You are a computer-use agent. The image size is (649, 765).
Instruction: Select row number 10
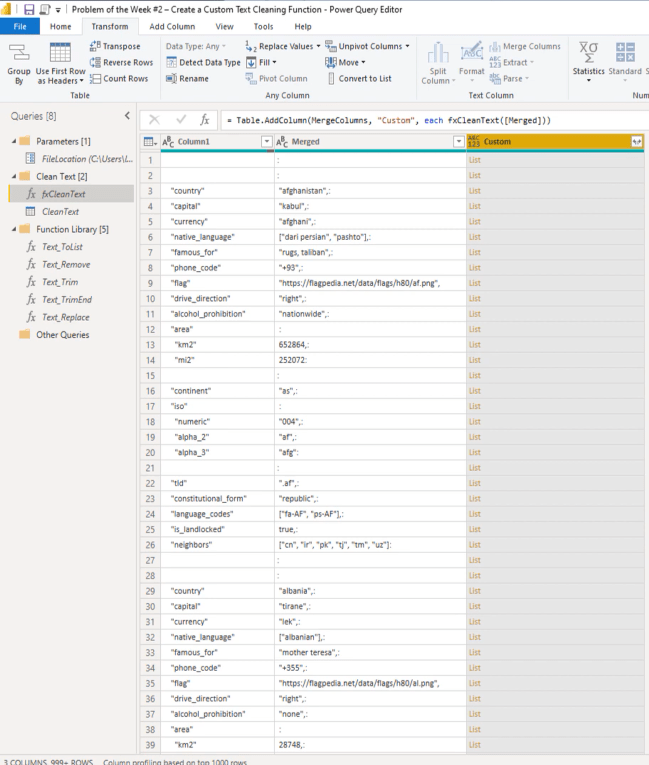pos(150,299)
